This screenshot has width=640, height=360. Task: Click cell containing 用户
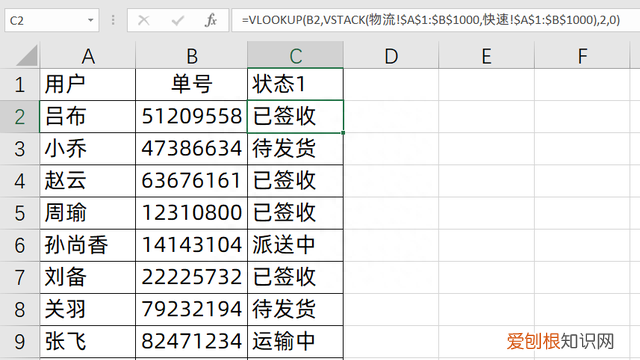click(x=88, y=84)
